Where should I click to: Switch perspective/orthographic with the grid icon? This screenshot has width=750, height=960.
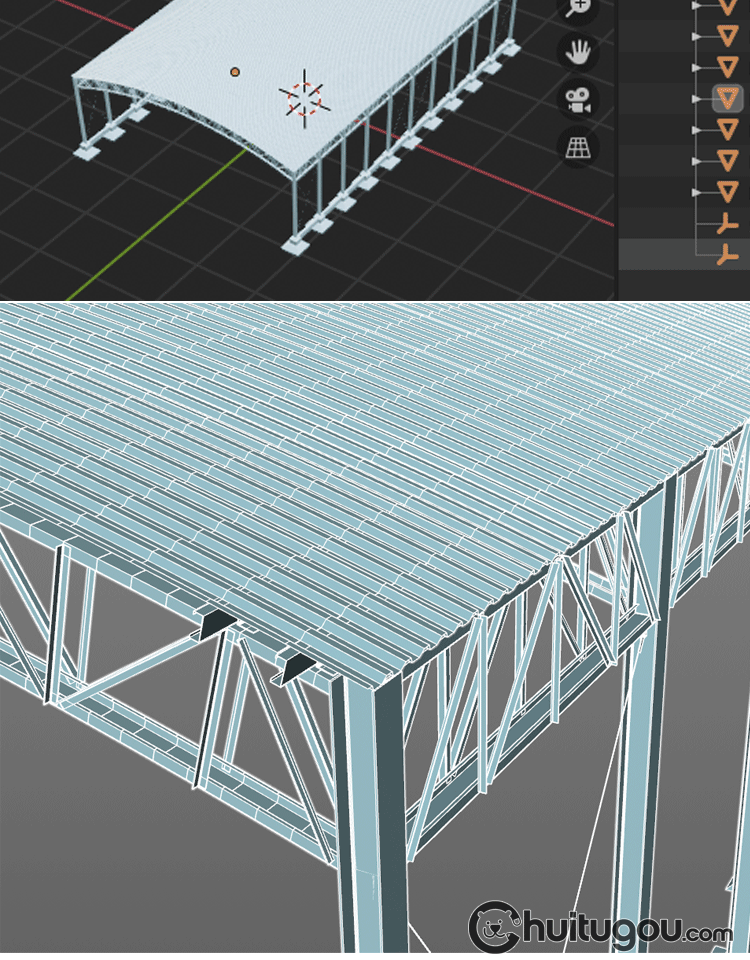tap(578, 147)
